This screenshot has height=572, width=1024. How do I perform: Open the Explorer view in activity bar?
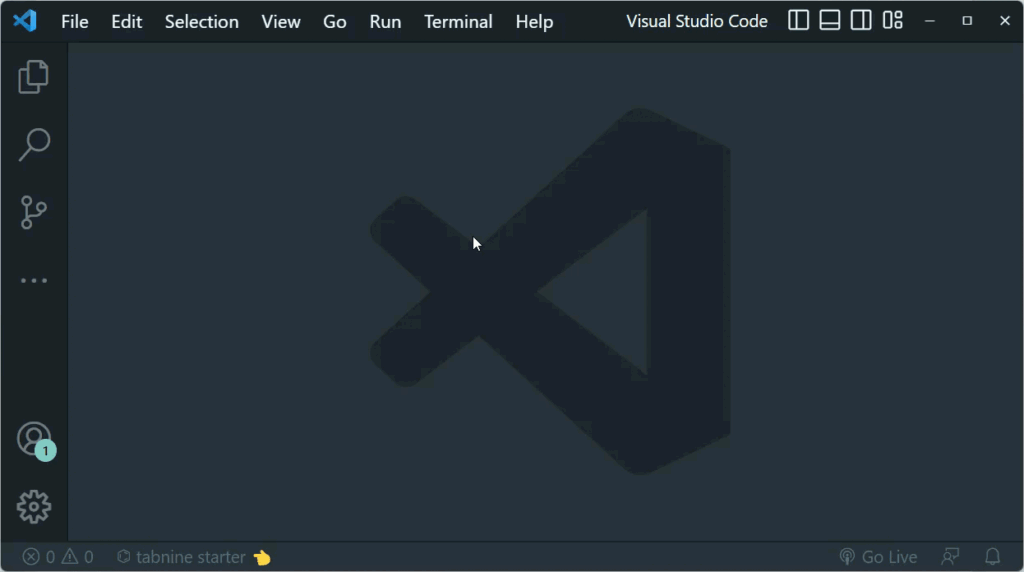pos(34,77)
